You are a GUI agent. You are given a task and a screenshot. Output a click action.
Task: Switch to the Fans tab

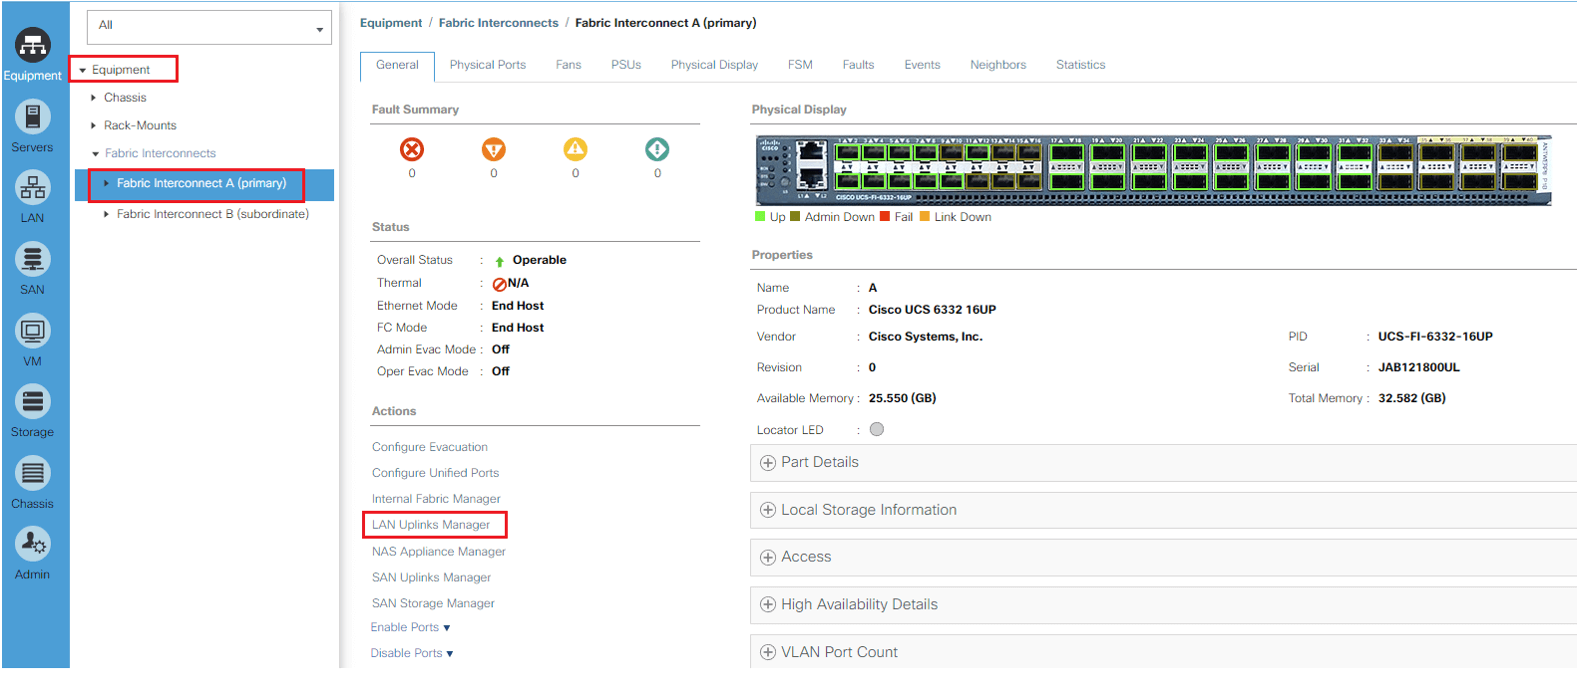pyautogui.click(x=568, y=65)
